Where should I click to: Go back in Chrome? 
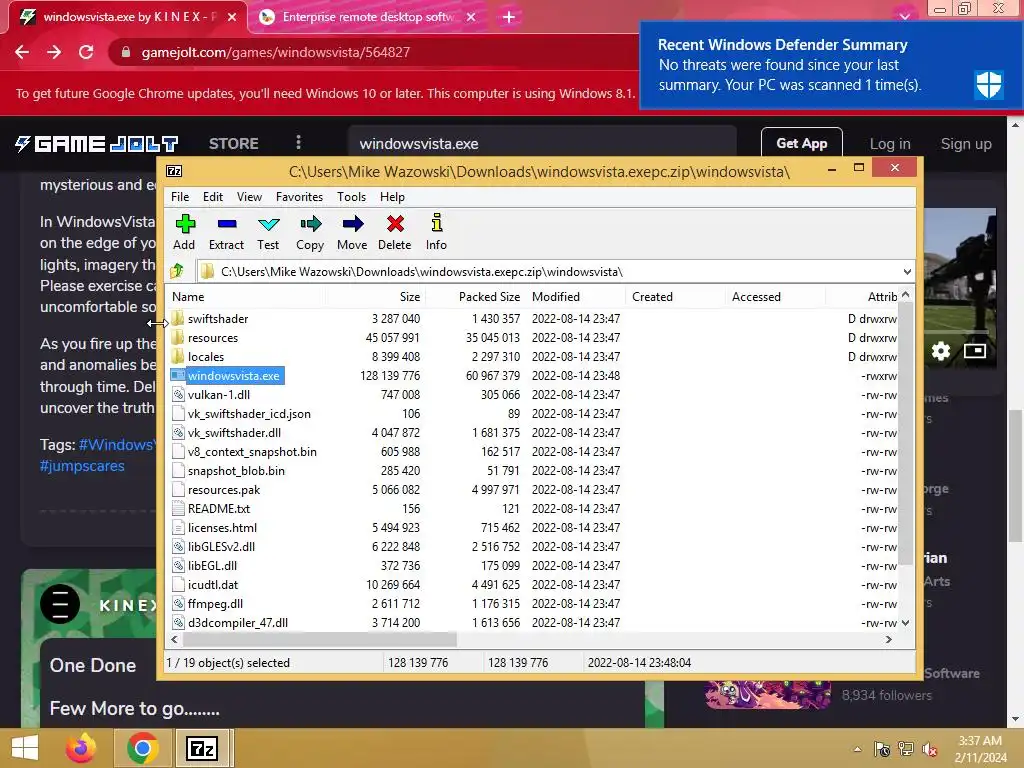click(x=22, y=52)
